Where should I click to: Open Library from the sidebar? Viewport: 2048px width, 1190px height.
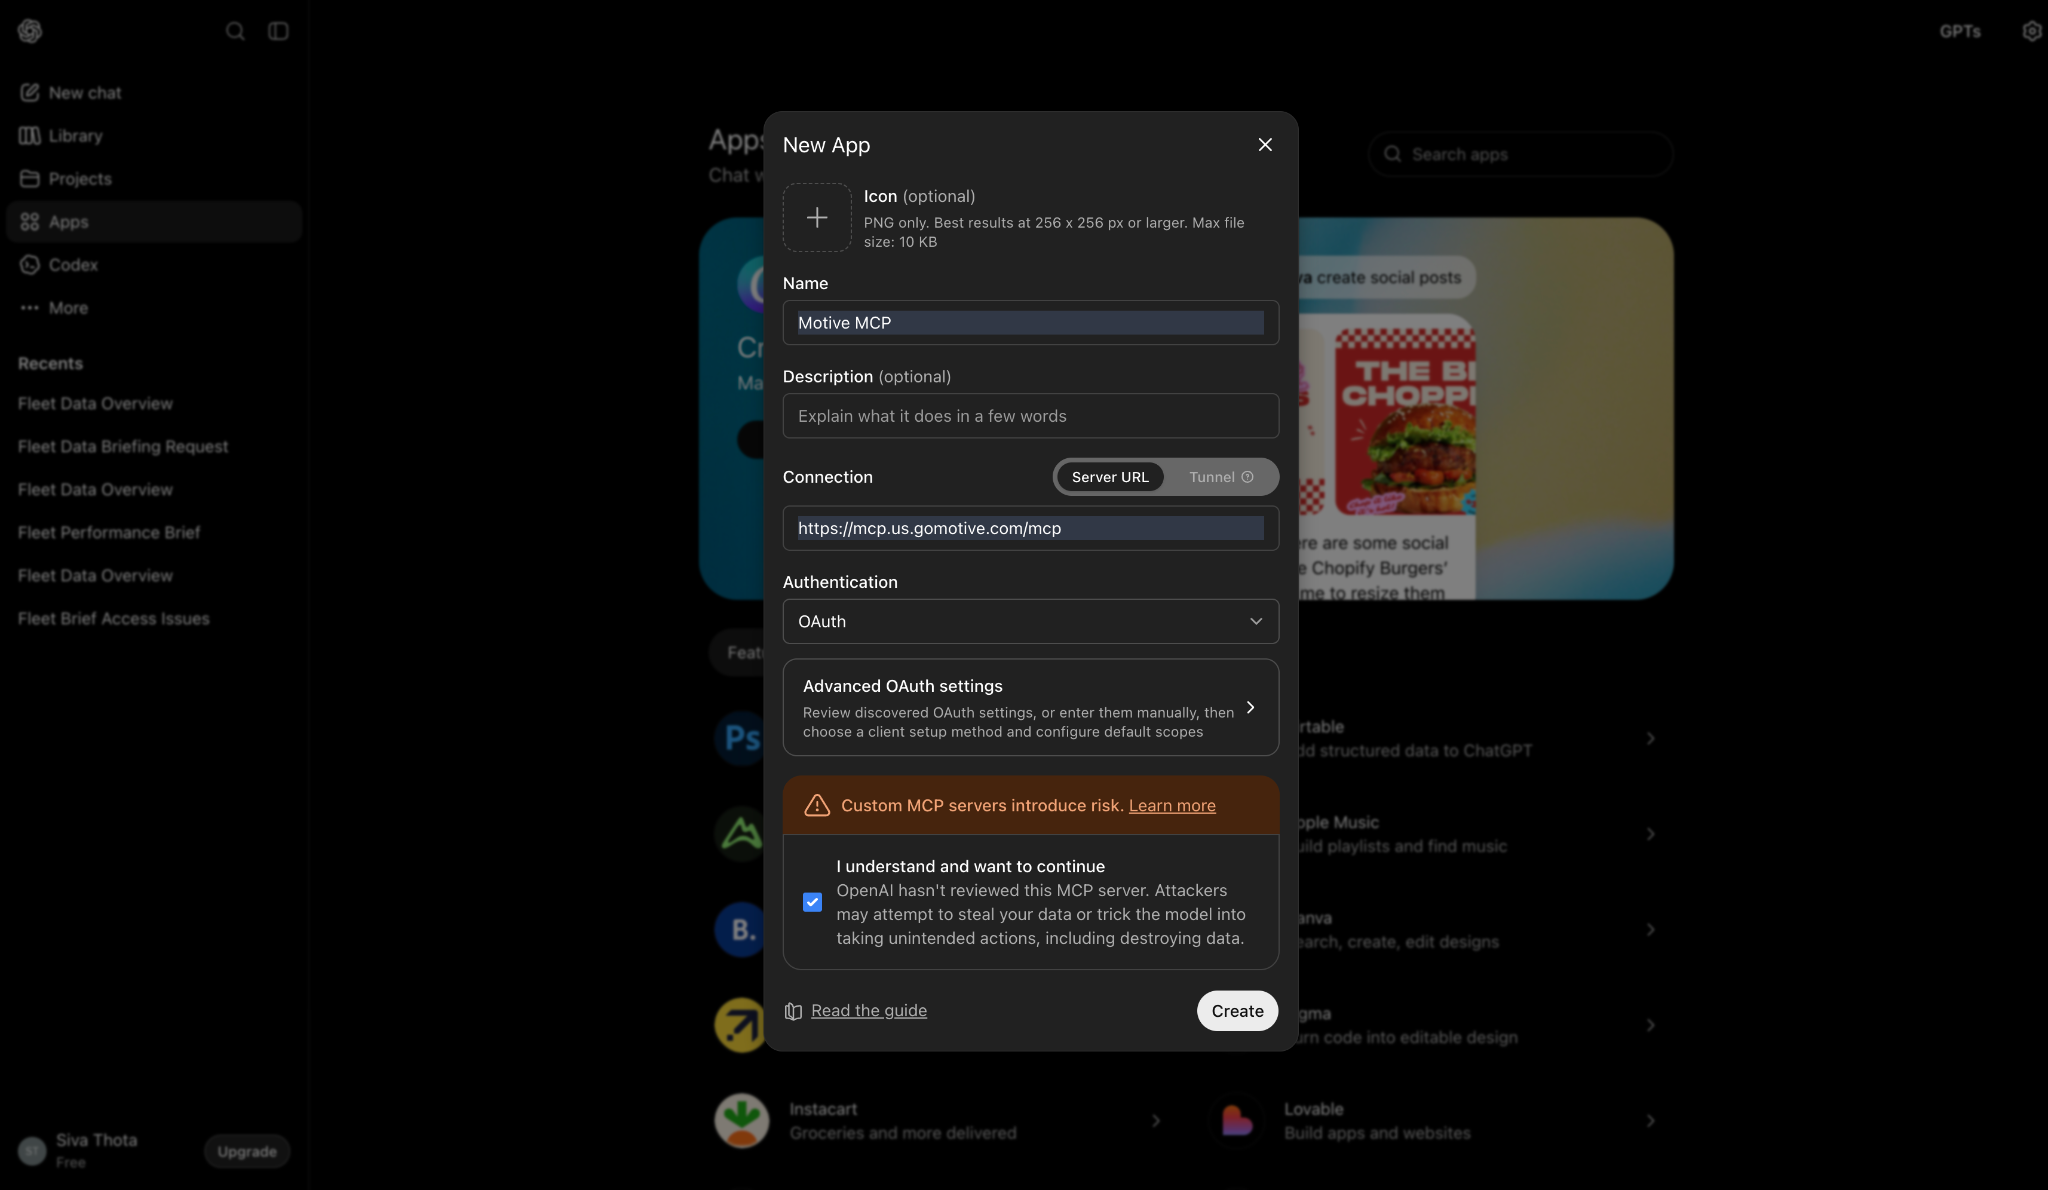pyautogui.click(x=153, y=136)
